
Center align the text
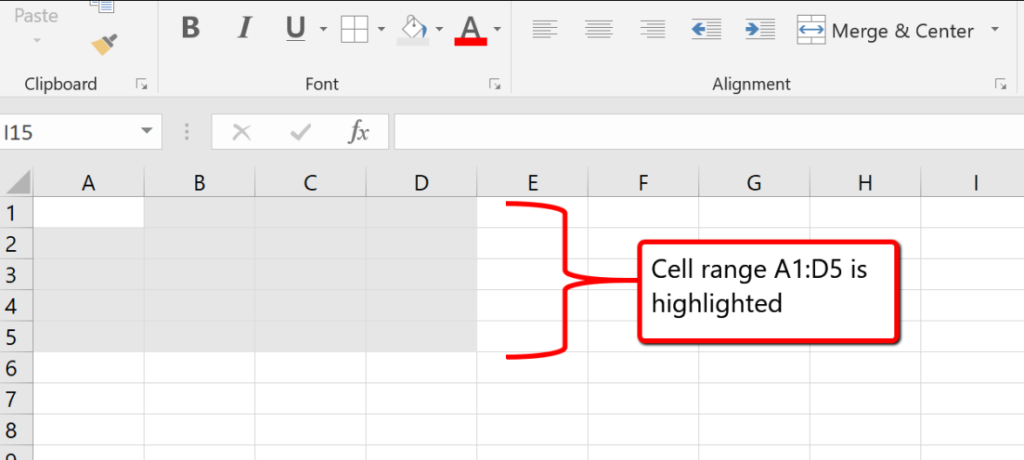(x=598, y=29)
